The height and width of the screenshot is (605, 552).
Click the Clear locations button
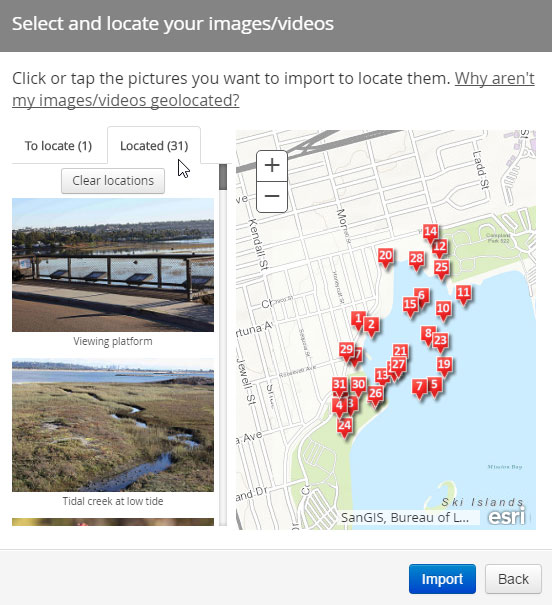pyautogui.click(x=113, y=181)
